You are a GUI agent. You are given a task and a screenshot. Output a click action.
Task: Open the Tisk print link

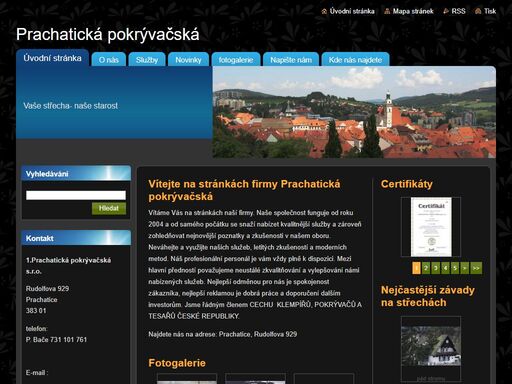click(x=490, y=11)
